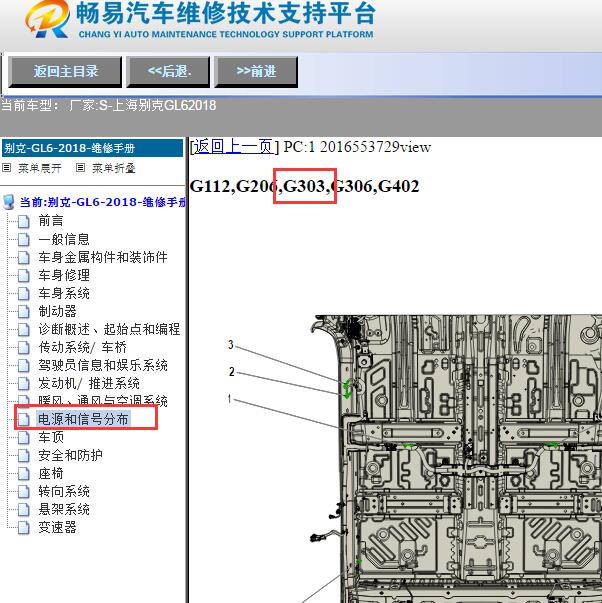Click the 当前:别克-GL6-2018-维修手册 root node
The image size is (602, 603).
tap(103, 202)
